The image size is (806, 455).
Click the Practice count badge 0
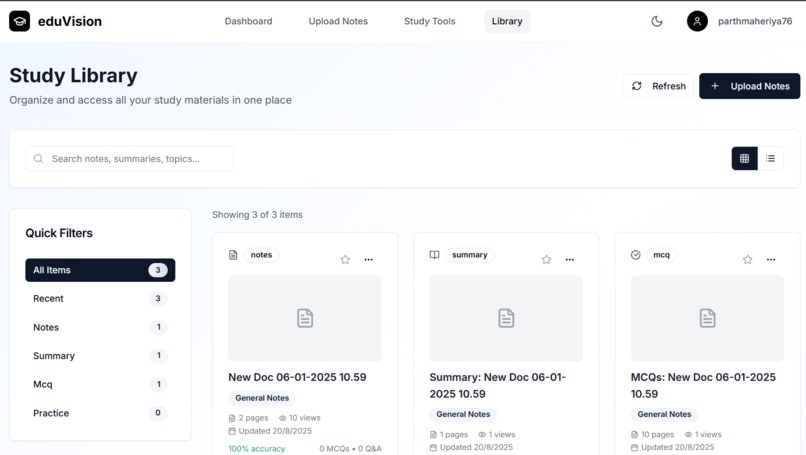point(158,413)
